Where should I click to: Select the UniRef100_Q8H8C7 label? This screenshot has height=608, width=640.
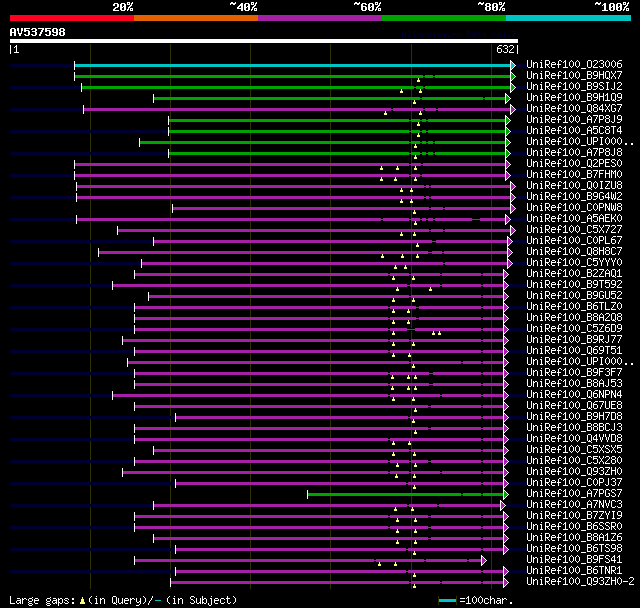coord(574,252)
